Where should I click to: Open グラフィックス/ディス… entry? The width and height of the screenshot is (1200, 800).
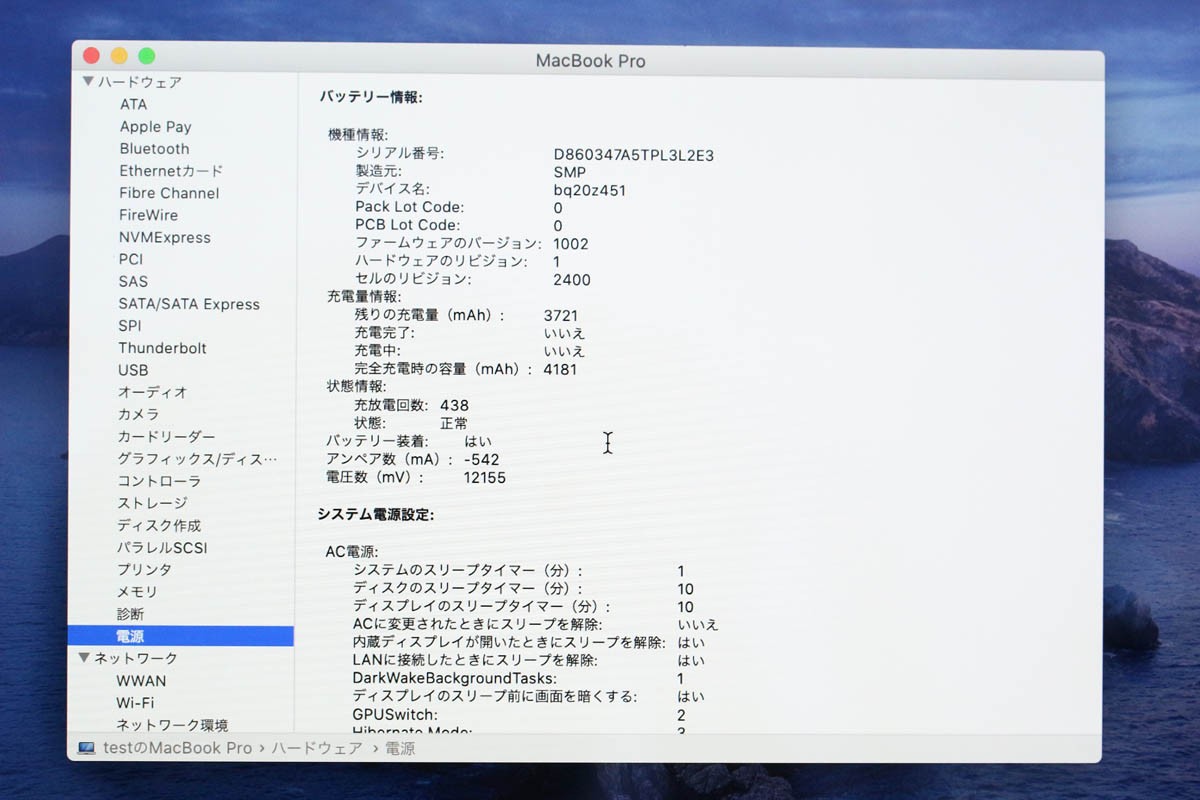point(197,459)
